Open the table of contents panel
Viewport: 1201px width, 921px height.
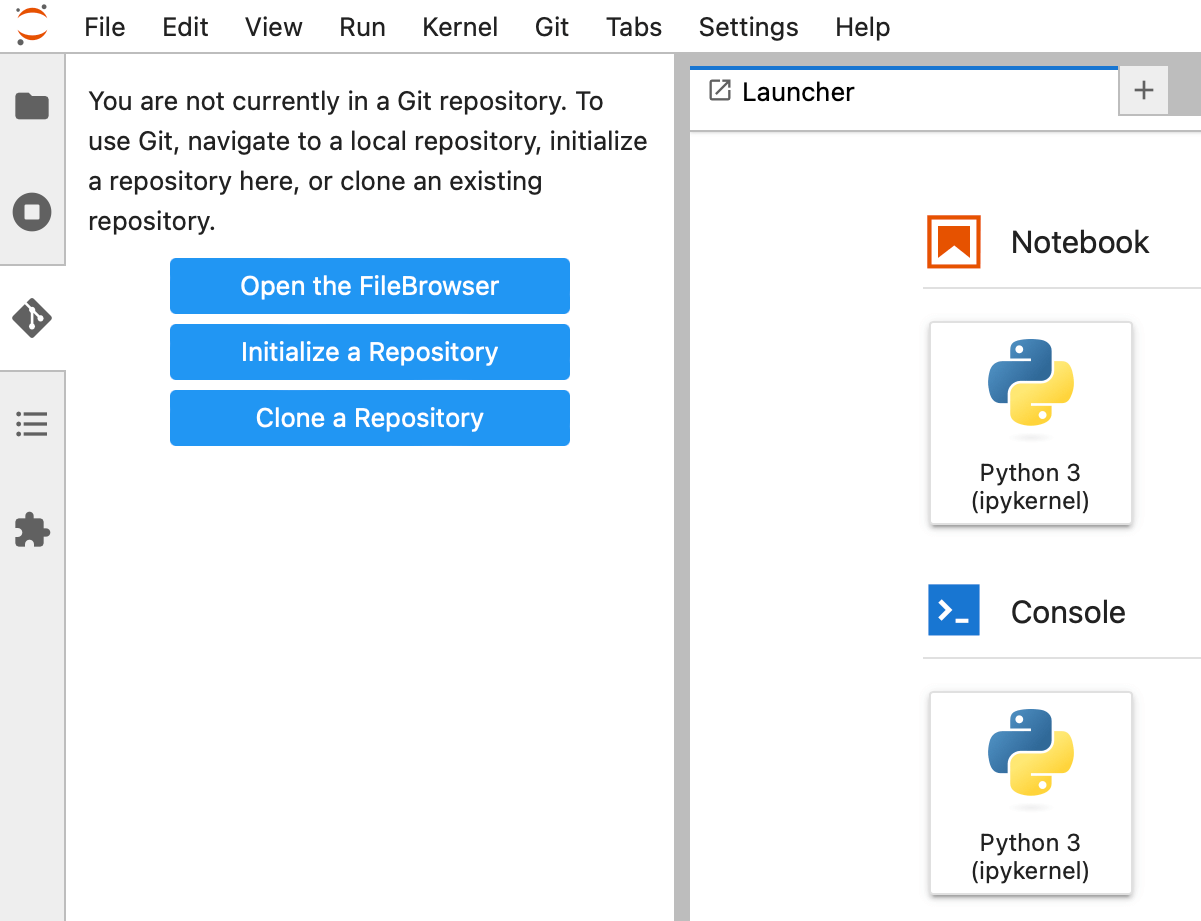point(32,424)
